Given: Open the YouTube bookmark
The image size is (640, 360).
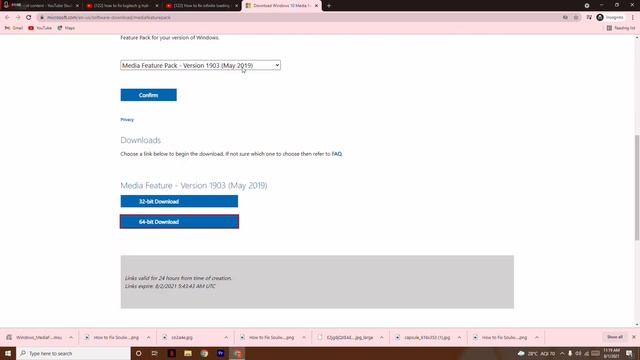Looking at the screenshot, I should click(x=40, y=28).
